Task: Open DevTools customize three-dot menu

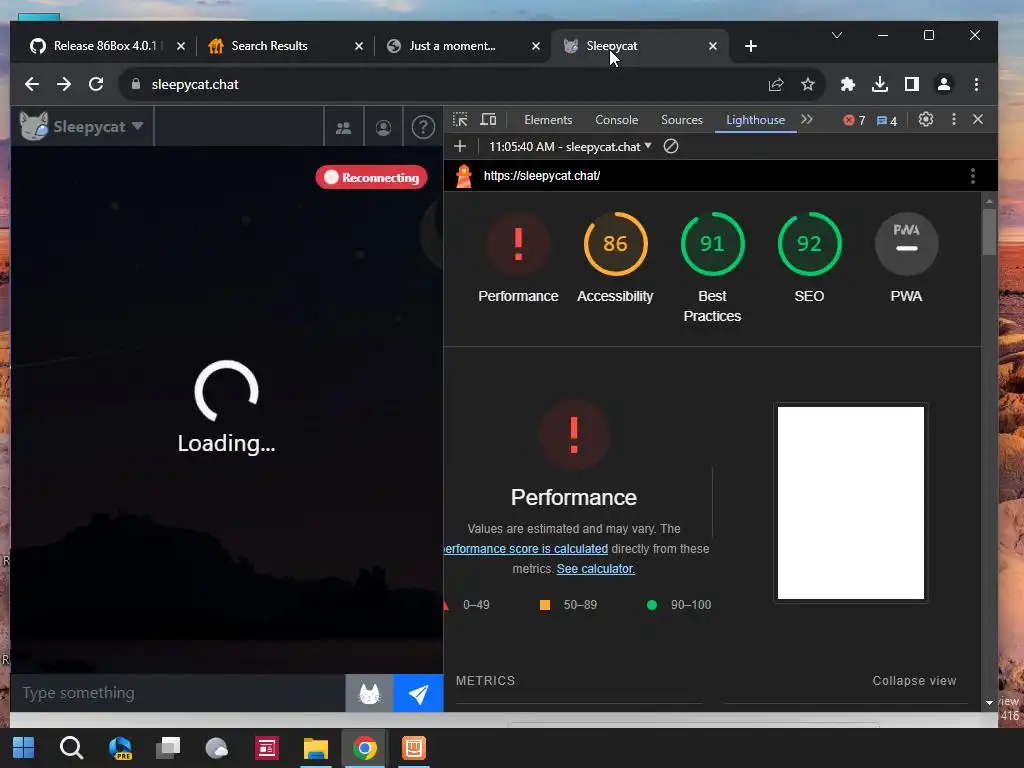Action: point(954,120)
